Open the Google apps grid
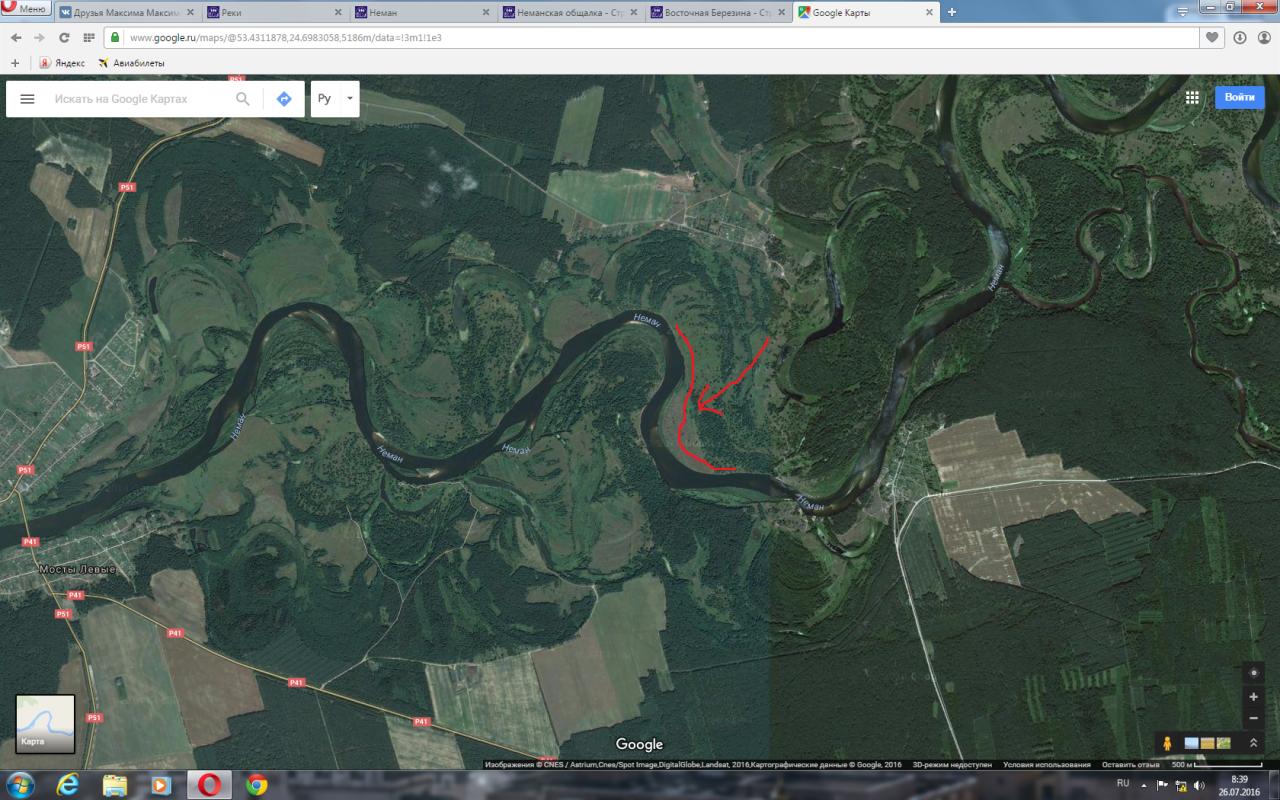Screen dimensions: 1280x800 pos(1192,97)
